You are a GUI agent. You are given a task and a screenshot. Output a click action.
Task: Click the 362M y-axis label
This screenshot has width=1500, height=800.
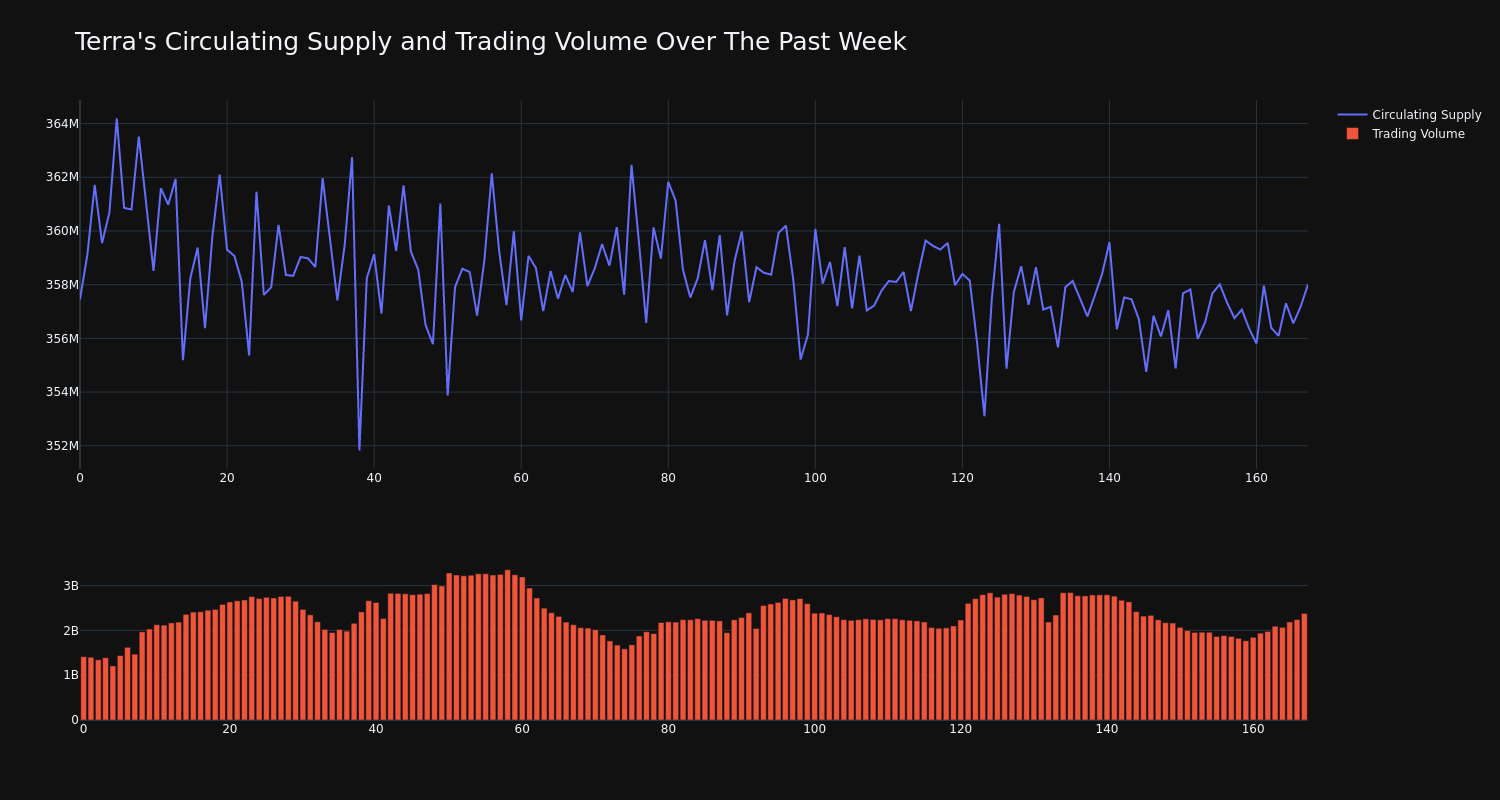(62, 177)
